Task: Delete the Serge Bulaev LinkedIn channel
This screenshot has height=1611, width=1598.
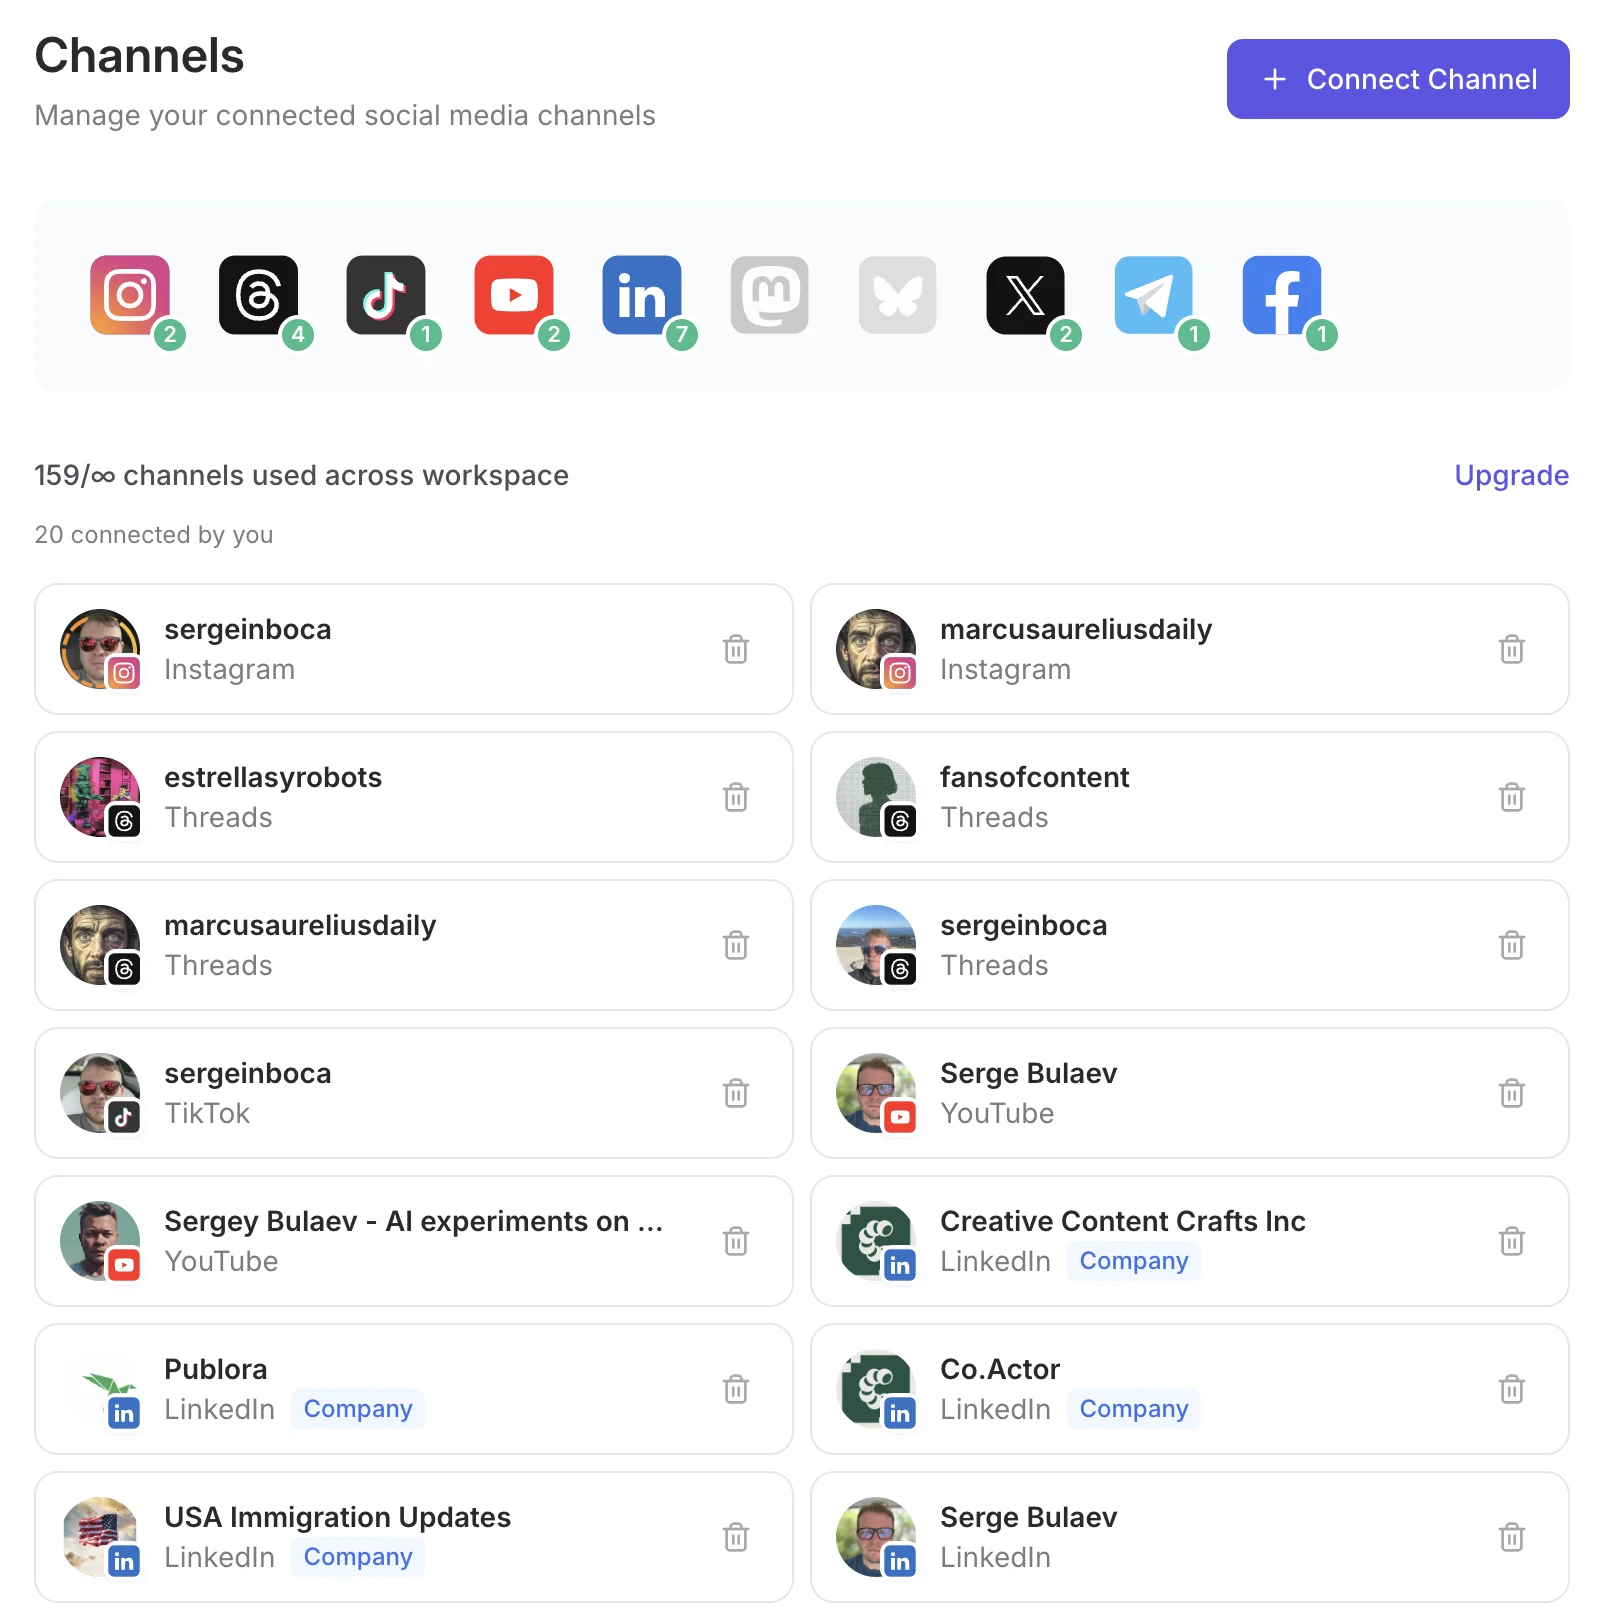Action: [1512, 1537]
